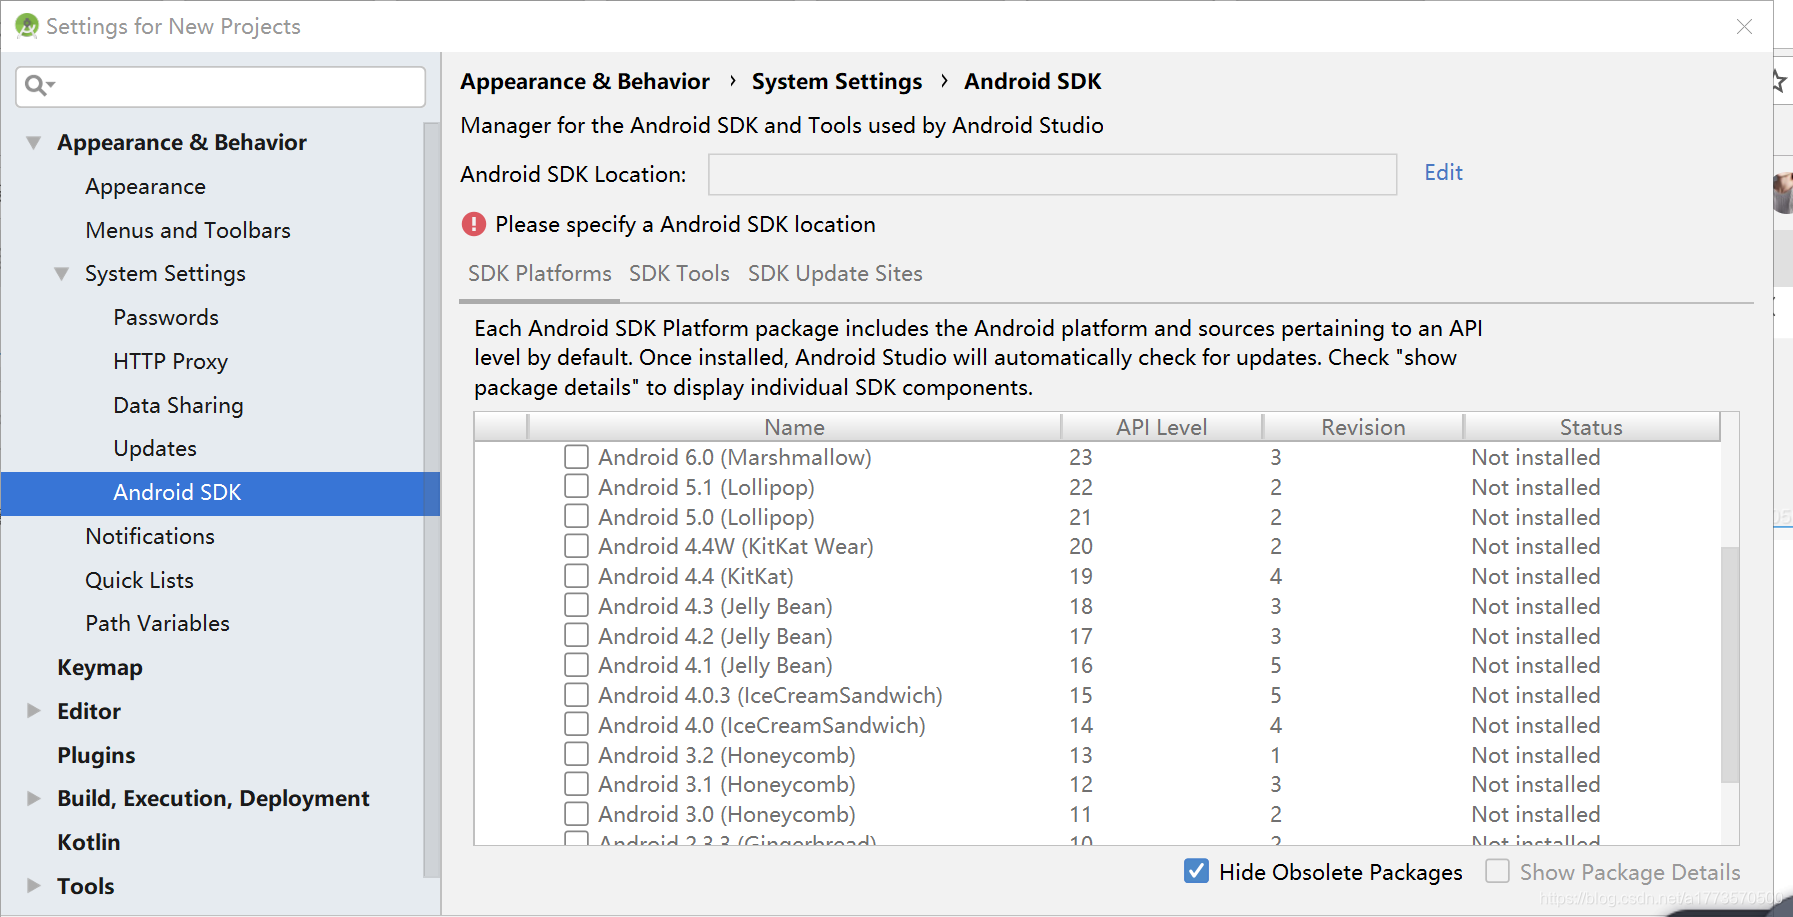Image resolution: width=1793 pixels, height=917 pixels.
Task: Sort table by Status column header
Action: click(x=1591, y=428)
